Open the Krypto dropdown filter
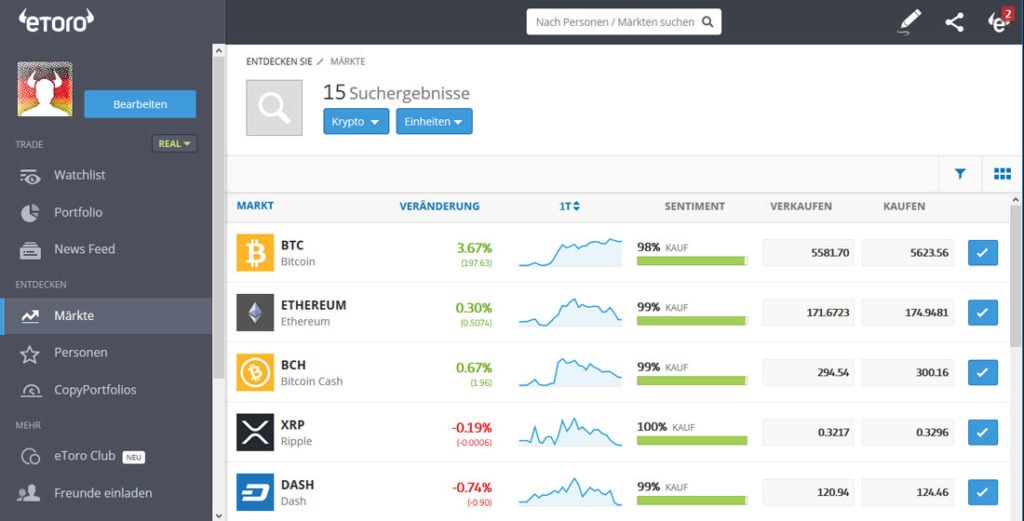 click(355, 122)
